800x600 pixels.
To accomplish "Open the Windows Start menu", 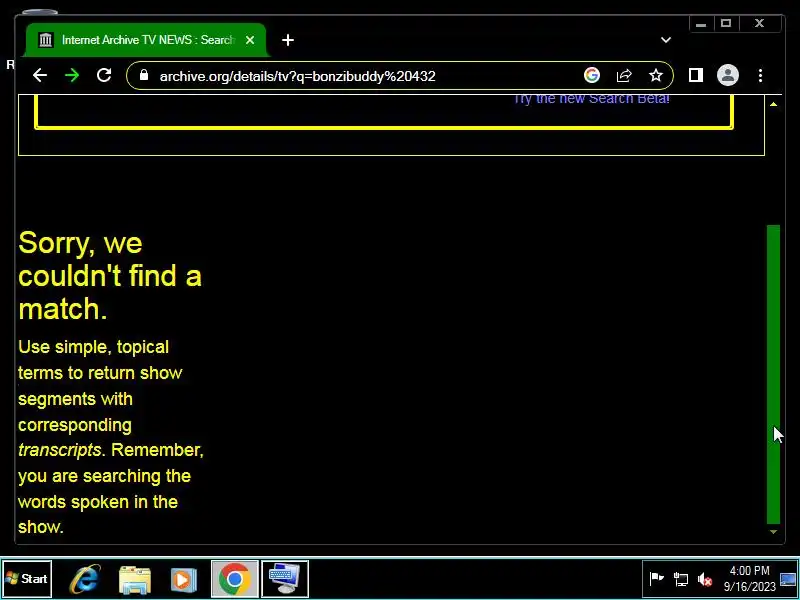I will coord(27,579).
